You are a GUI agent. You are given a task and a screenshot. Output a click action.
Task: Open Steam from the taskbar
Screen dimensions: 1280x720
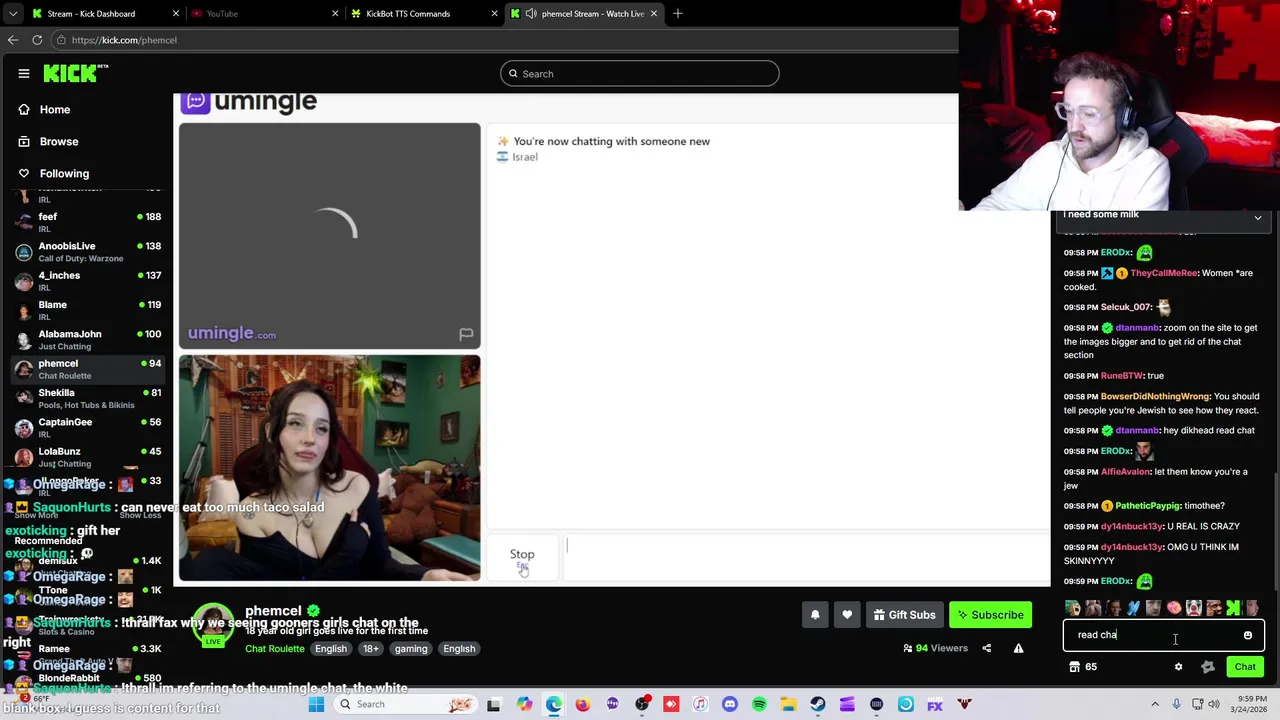click(818, 704)
